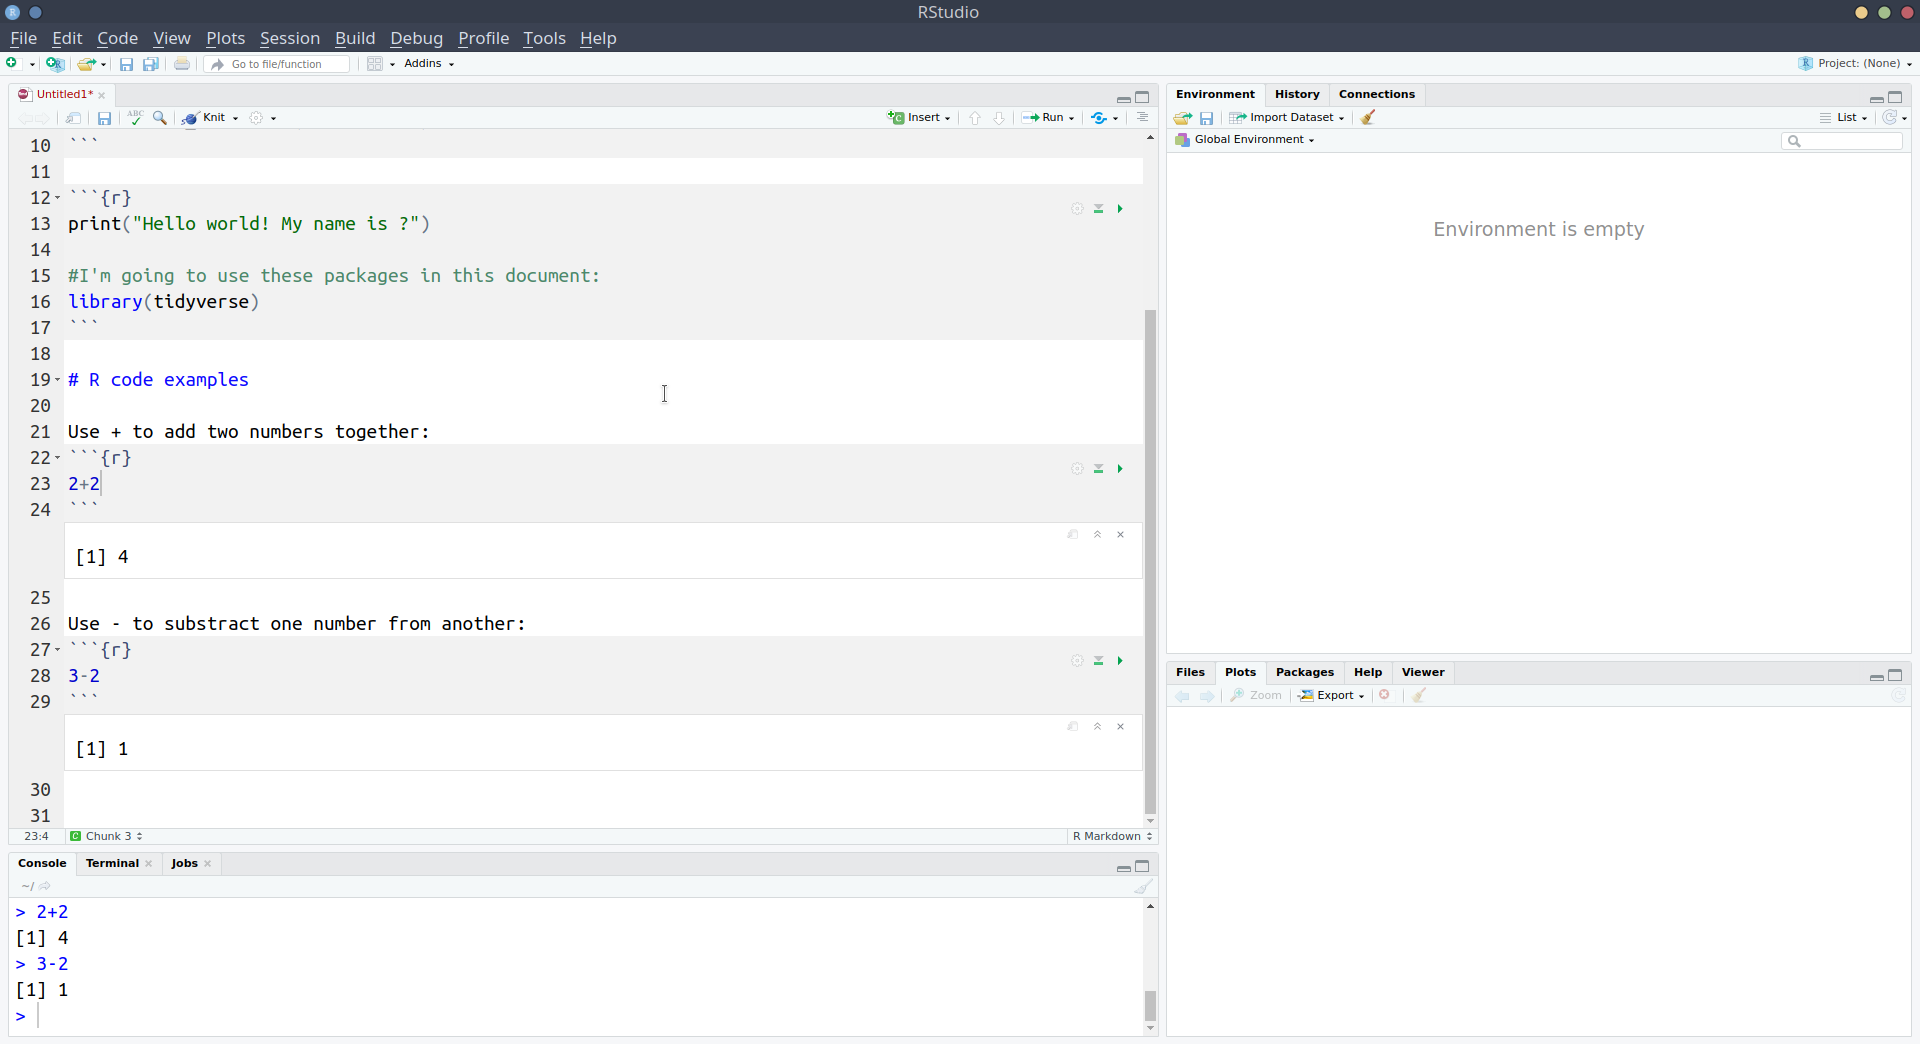1920x1044 pixels.
Task: Expand the Run dropdown menu
Action: [1072, 118]
